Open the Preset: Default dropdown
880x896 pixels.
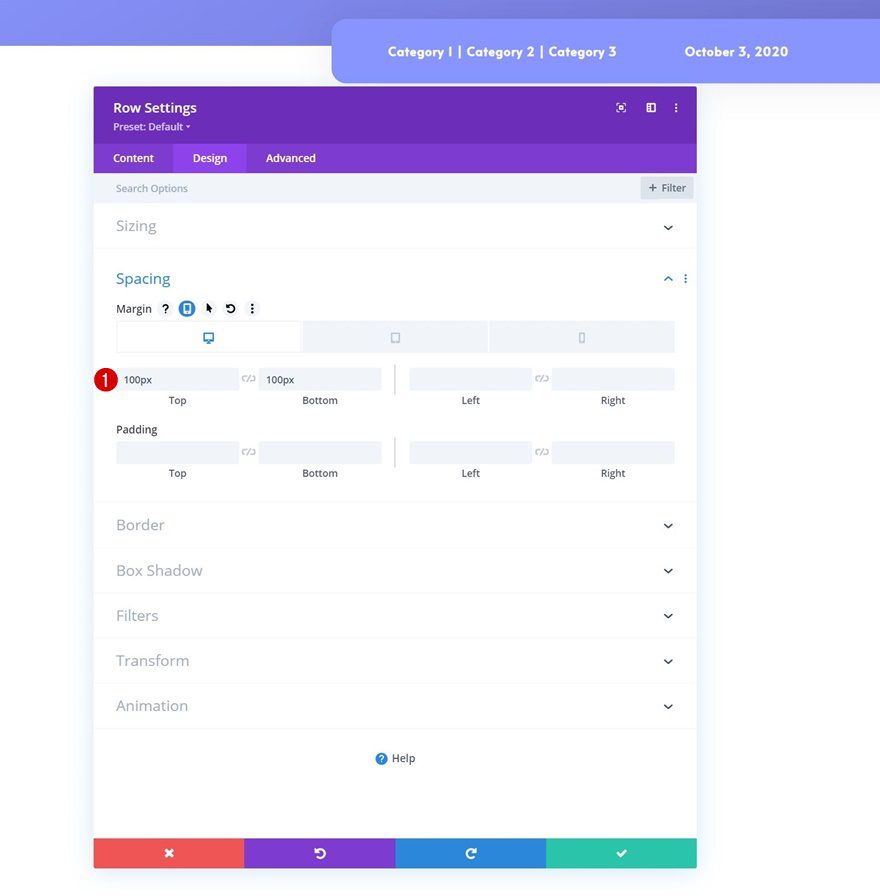click(x=151, y=126)
